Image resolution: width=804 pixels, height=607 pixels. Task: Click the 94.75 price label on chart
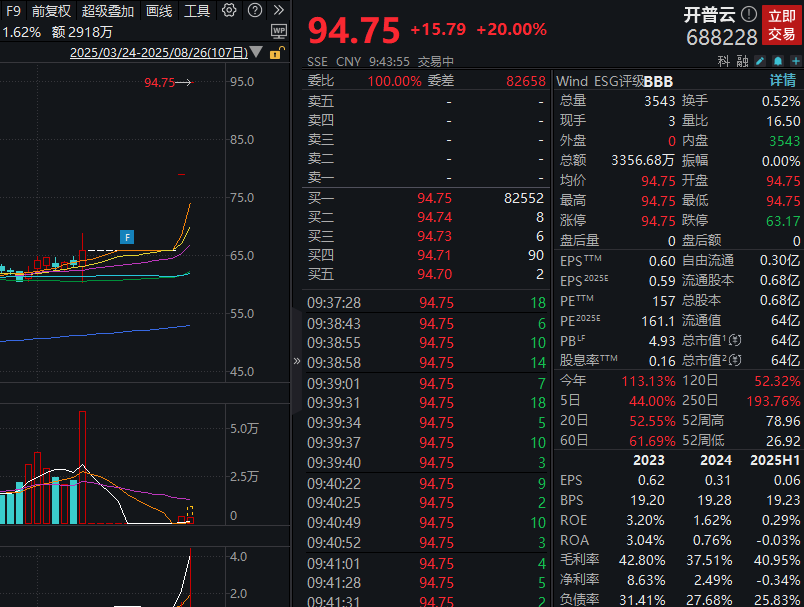[x=159, y=83]
